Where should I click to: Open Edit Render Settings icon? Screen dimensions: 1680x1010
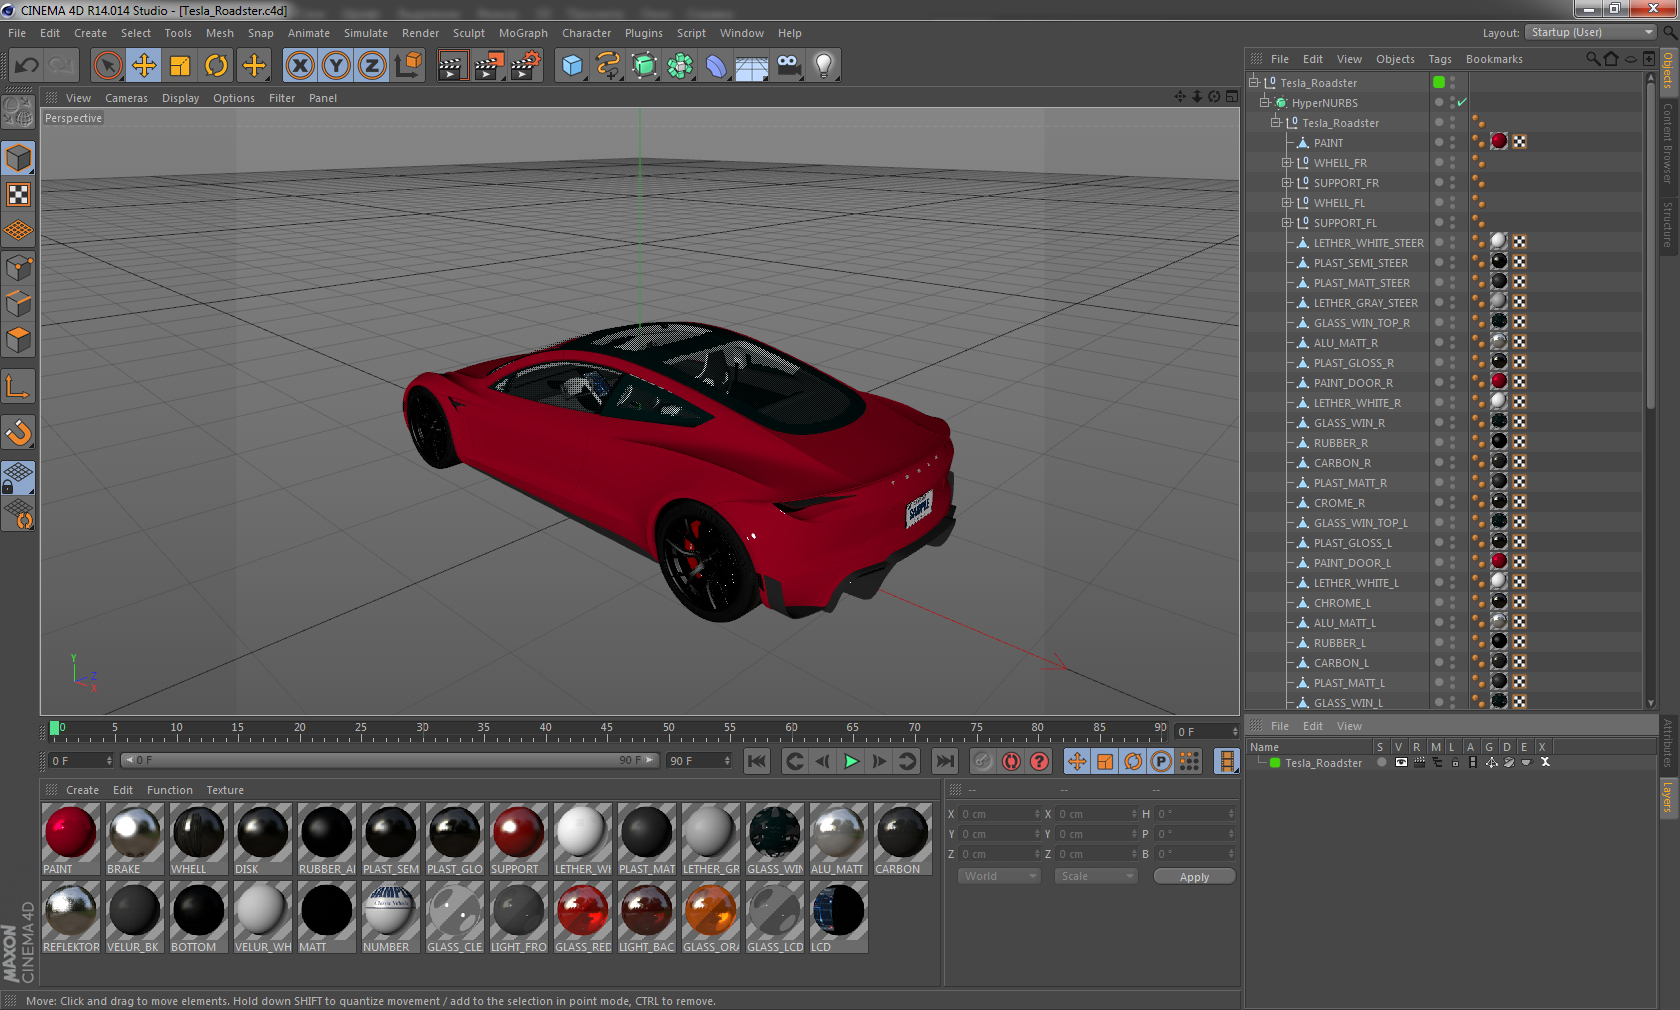526,66
